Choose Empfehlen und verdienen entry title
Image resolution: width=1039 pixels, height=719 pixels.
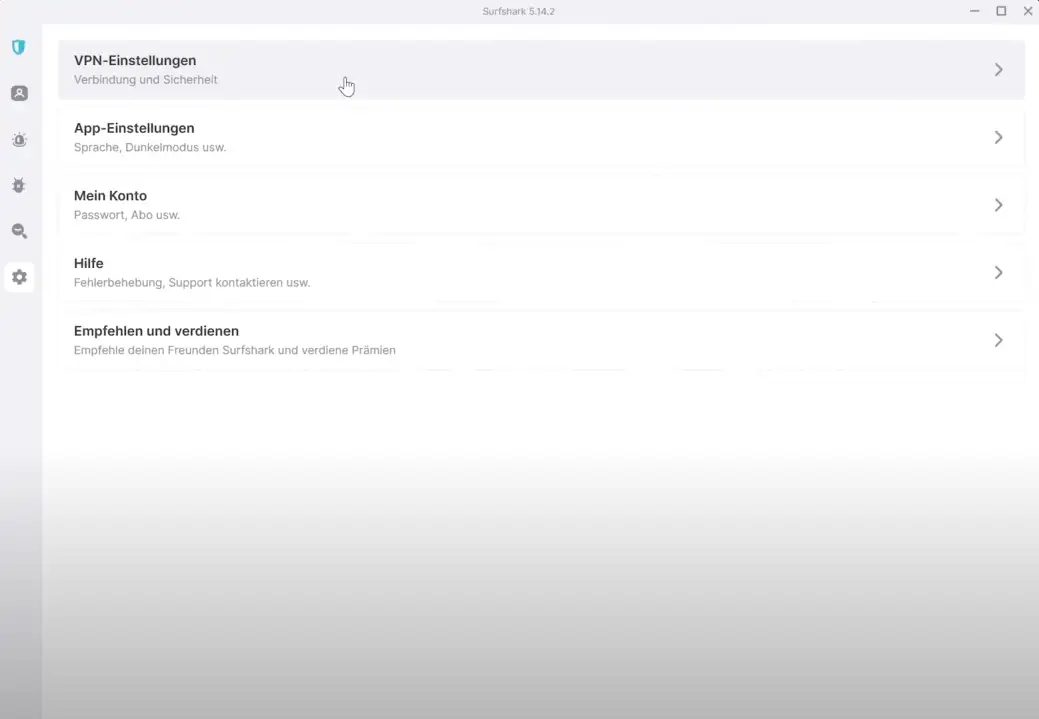click(156, 331)
